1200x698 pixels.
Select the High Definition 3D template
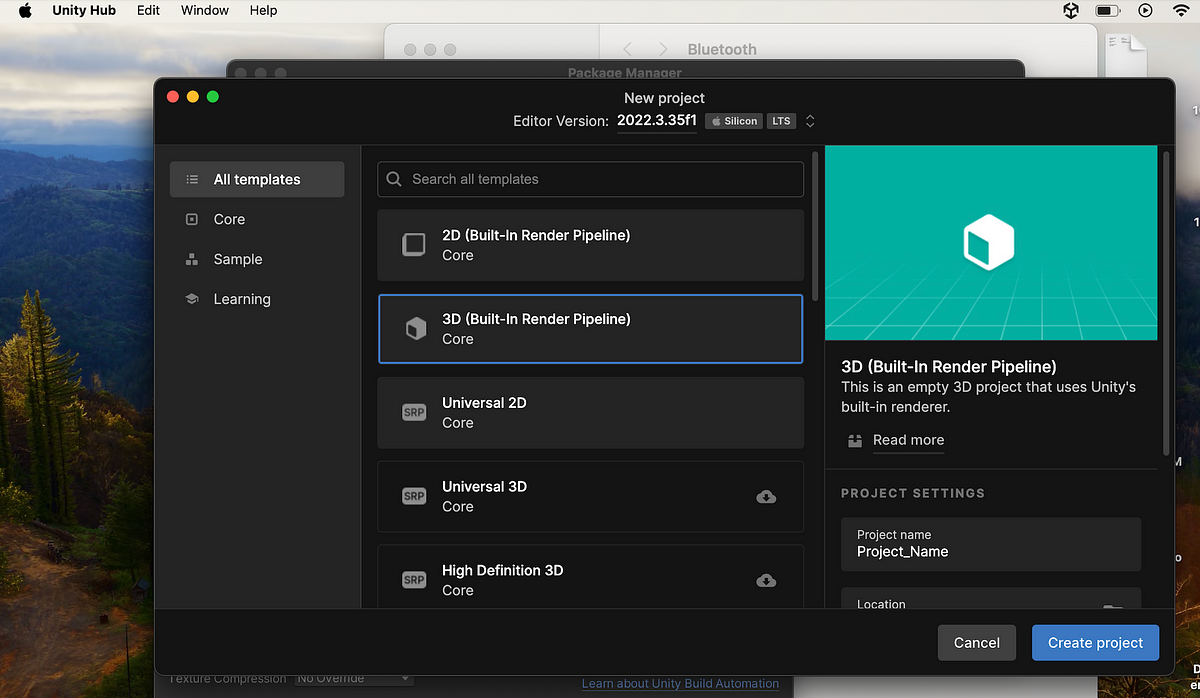[590, 576]
